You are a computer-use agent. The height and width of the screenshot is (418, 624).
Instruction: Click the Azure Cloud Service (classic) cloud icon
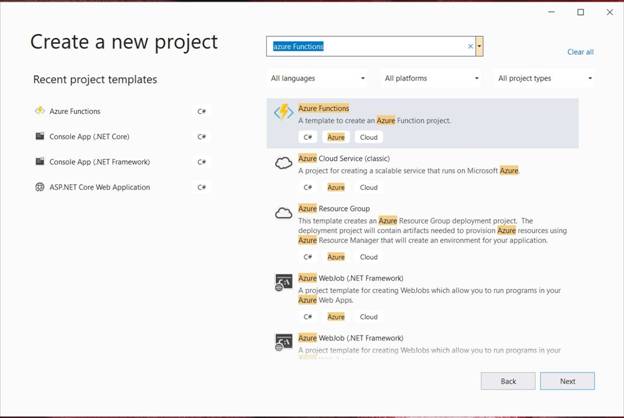coord(284,163)
